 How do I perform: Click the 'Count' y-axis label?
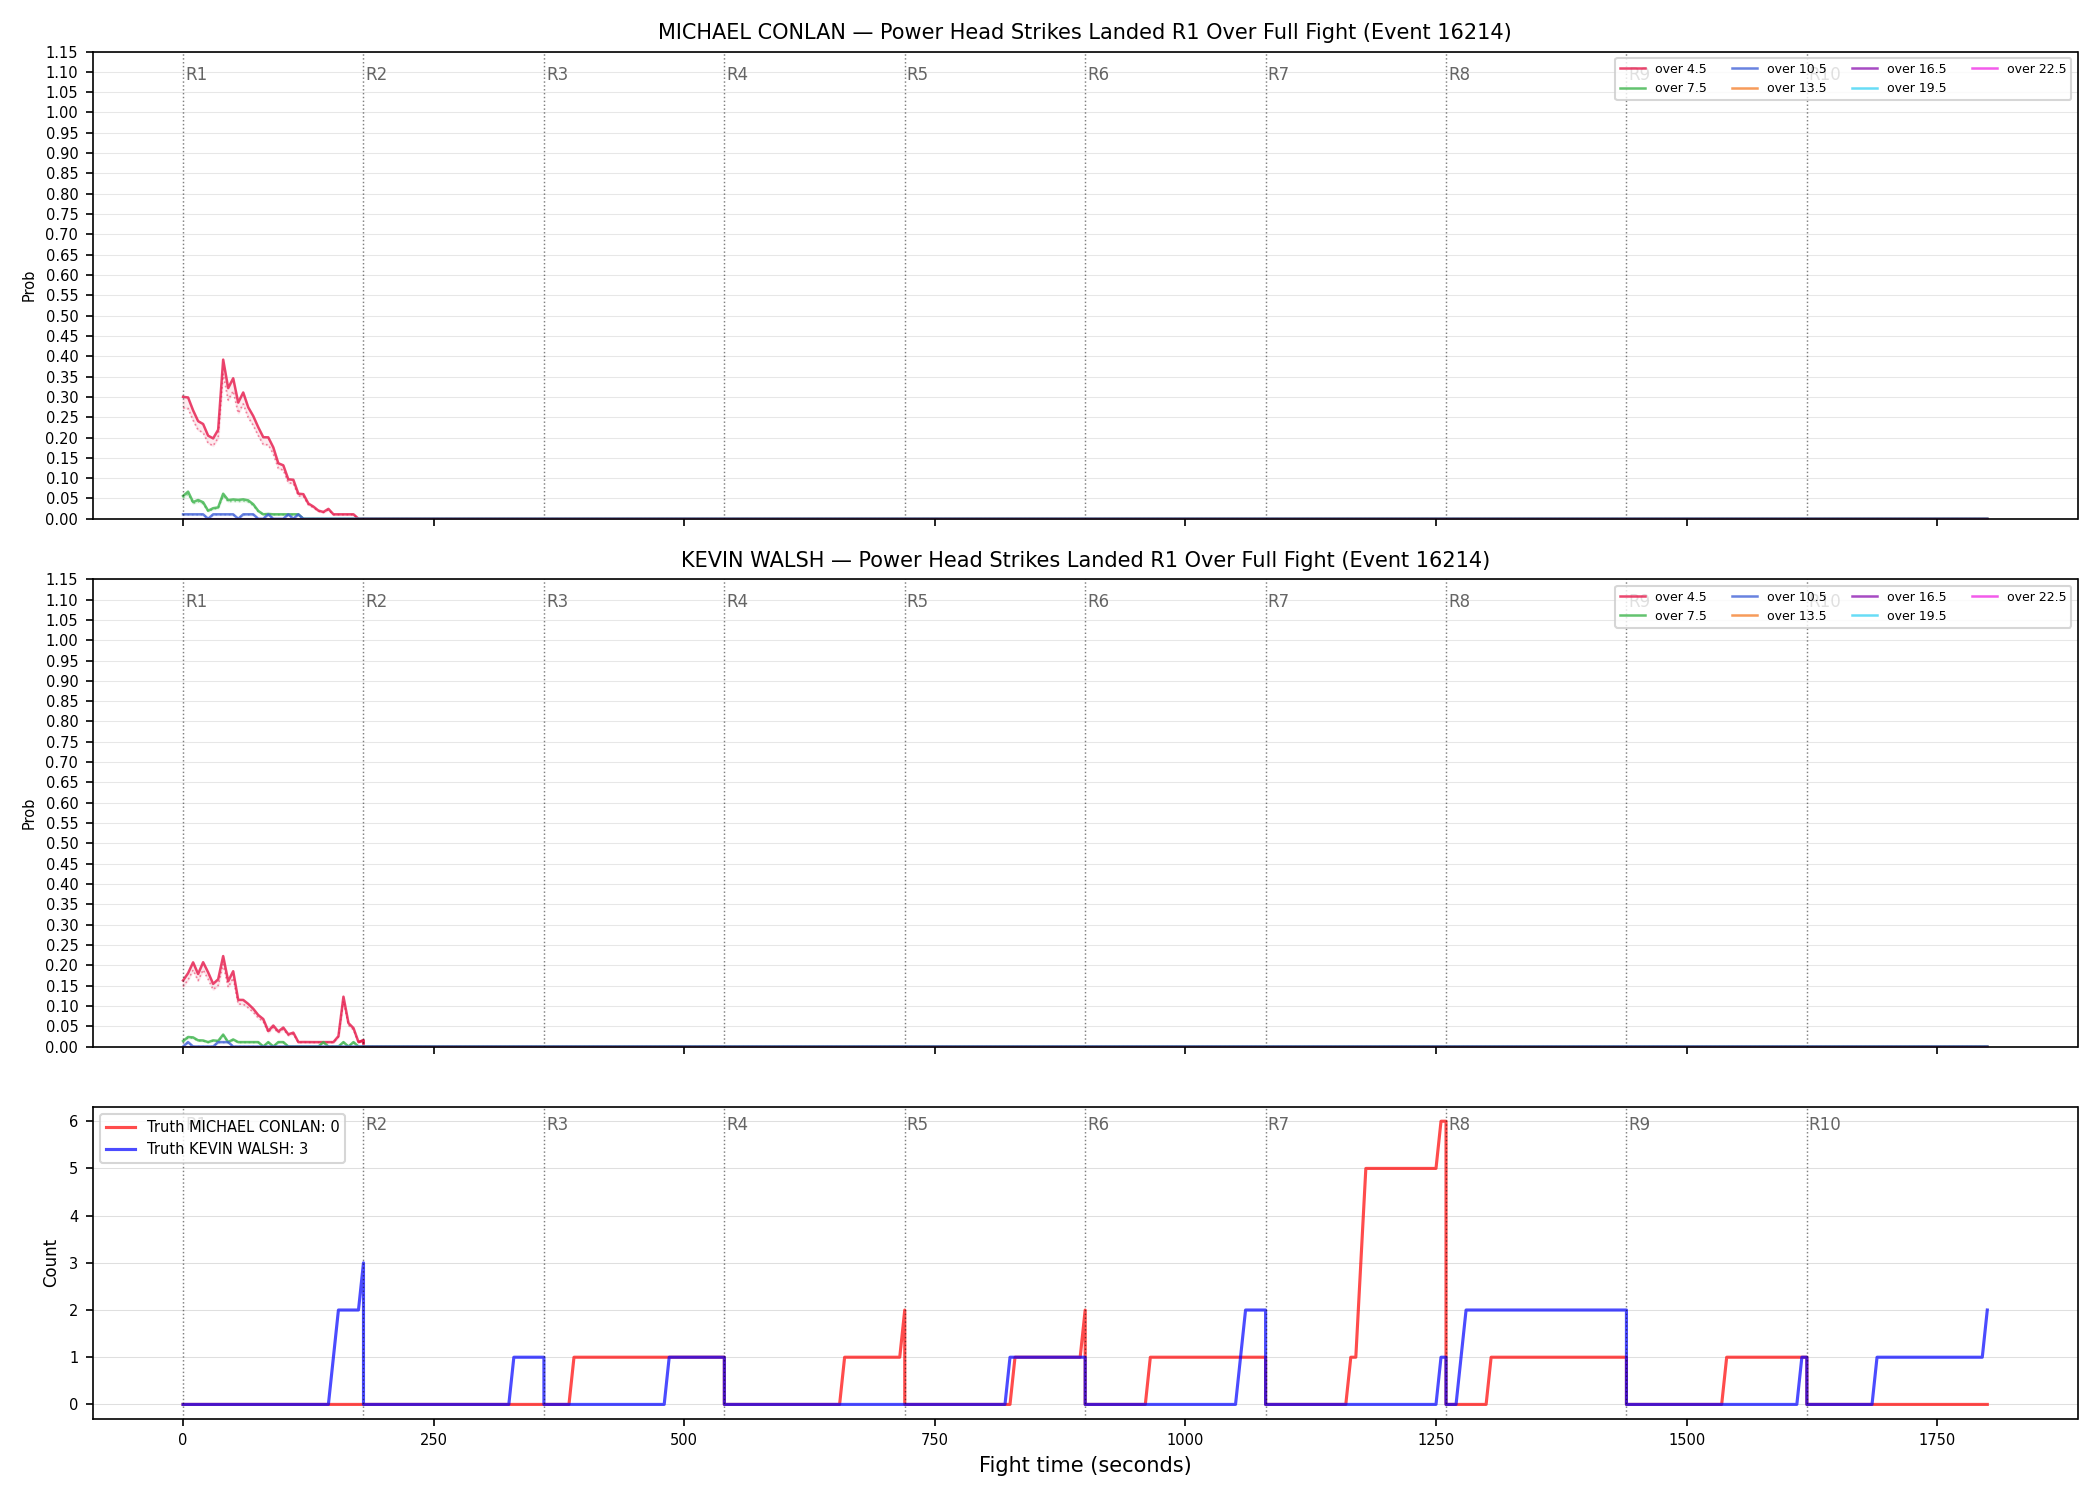click(50, 1263)
